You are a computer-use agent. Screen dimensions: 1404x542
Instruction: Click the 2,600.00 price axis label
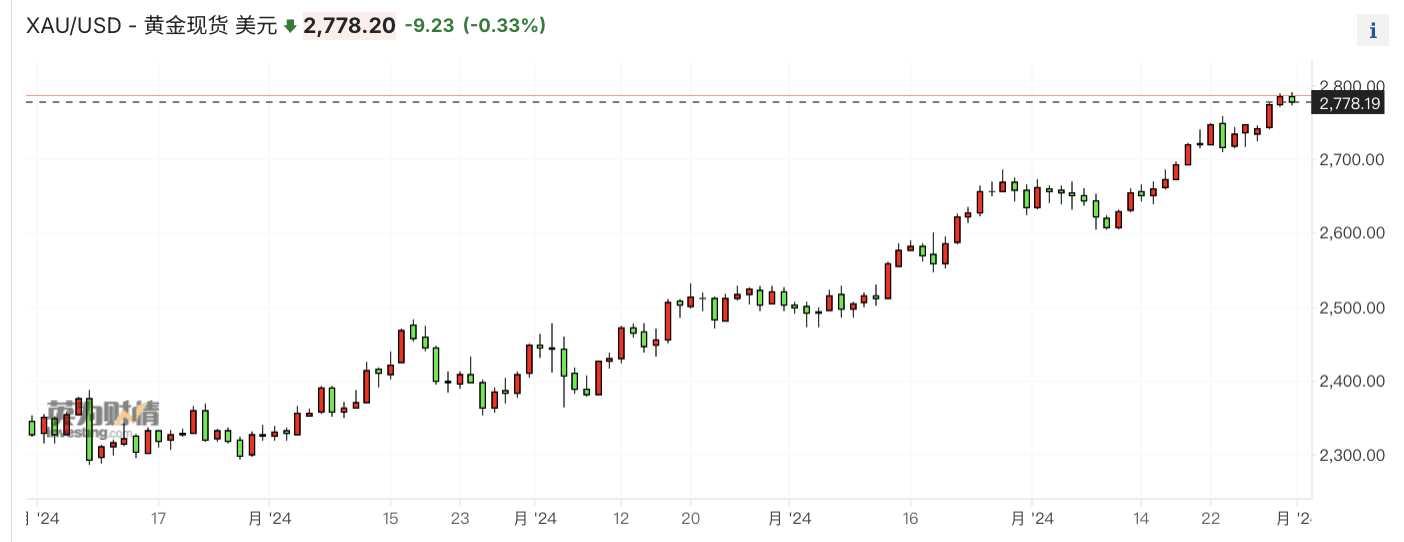click(1351, 233)
